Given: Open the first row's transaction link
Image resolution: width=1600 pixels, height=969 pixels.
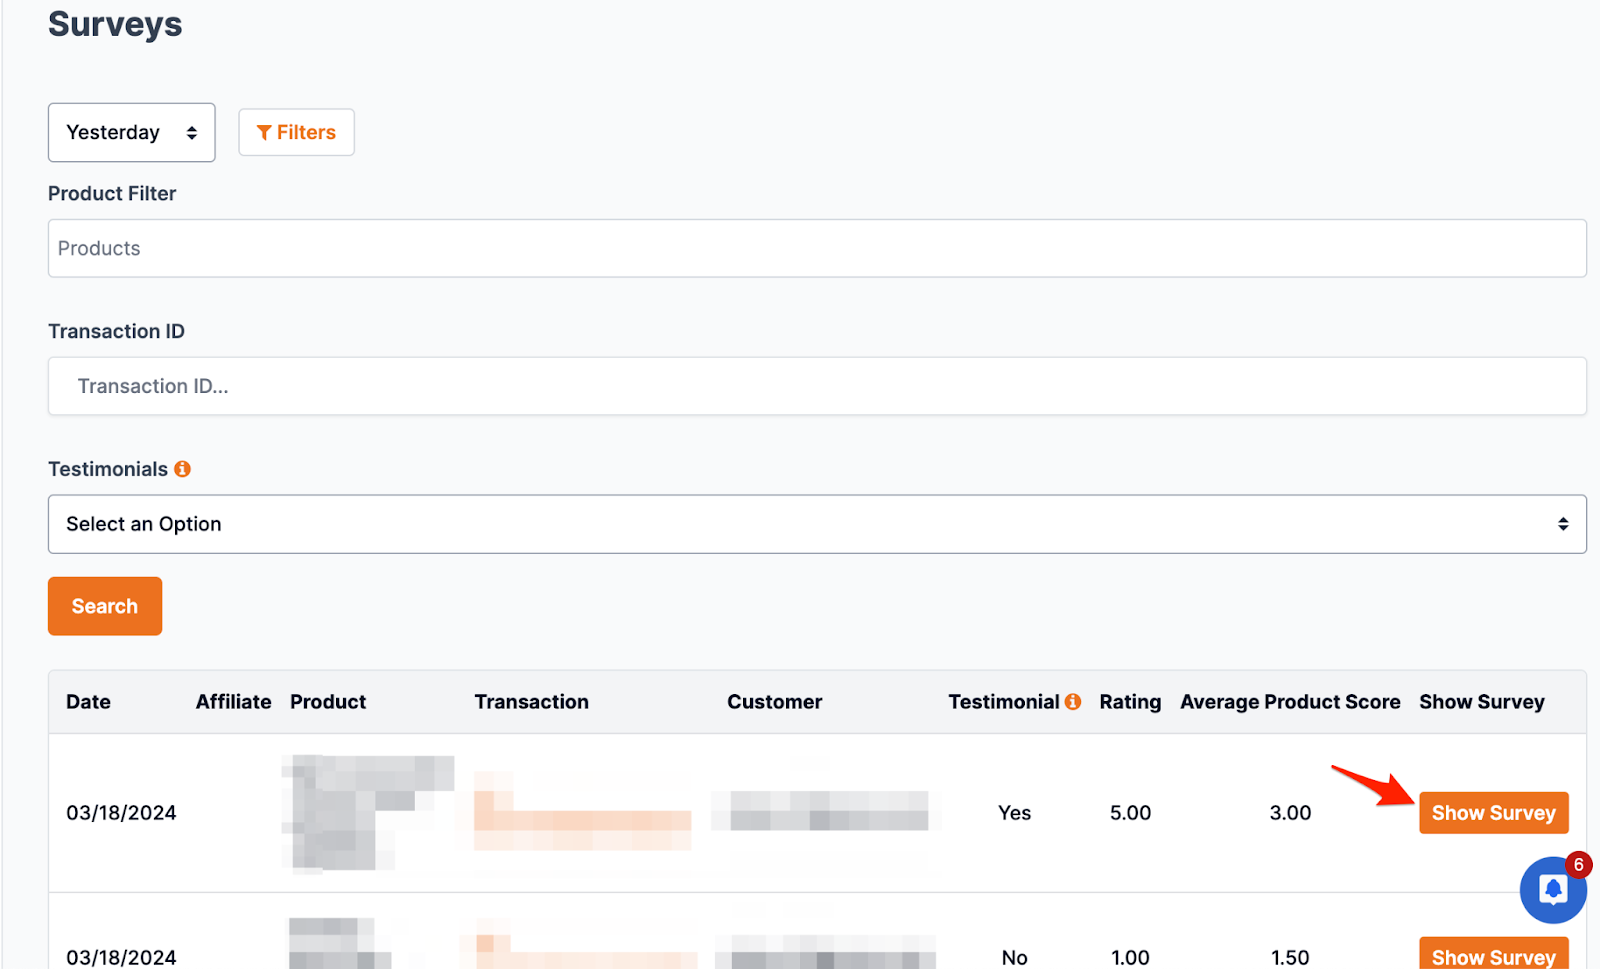Looking at the screenshot, I should (x=582, y=820).
